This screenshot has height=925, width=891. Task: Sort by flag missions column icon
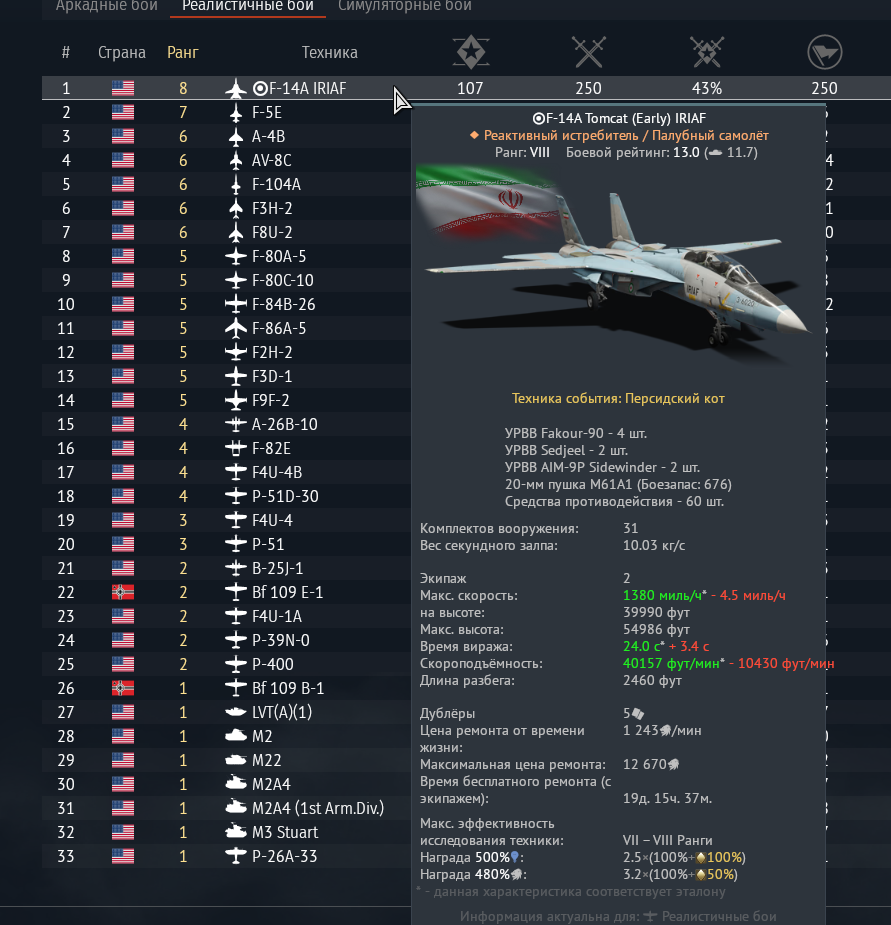[824, 52]
